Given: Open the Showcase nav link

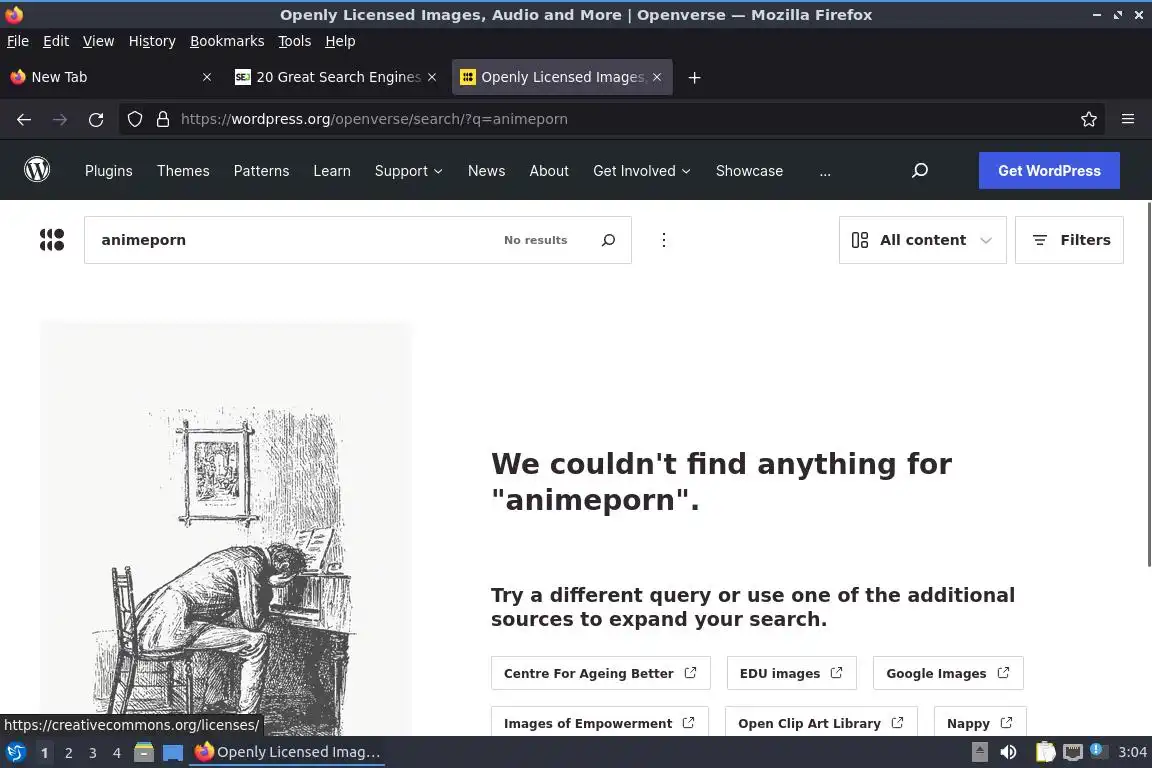Looking at the screenshot, I should (x=749, y=171).
